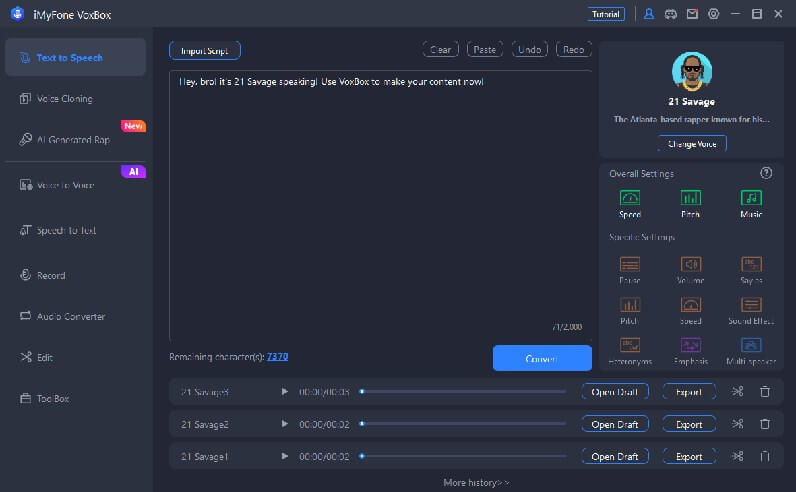Open the Speed overall setting
This screenshot has height=492, width=796.
(629, 203)
